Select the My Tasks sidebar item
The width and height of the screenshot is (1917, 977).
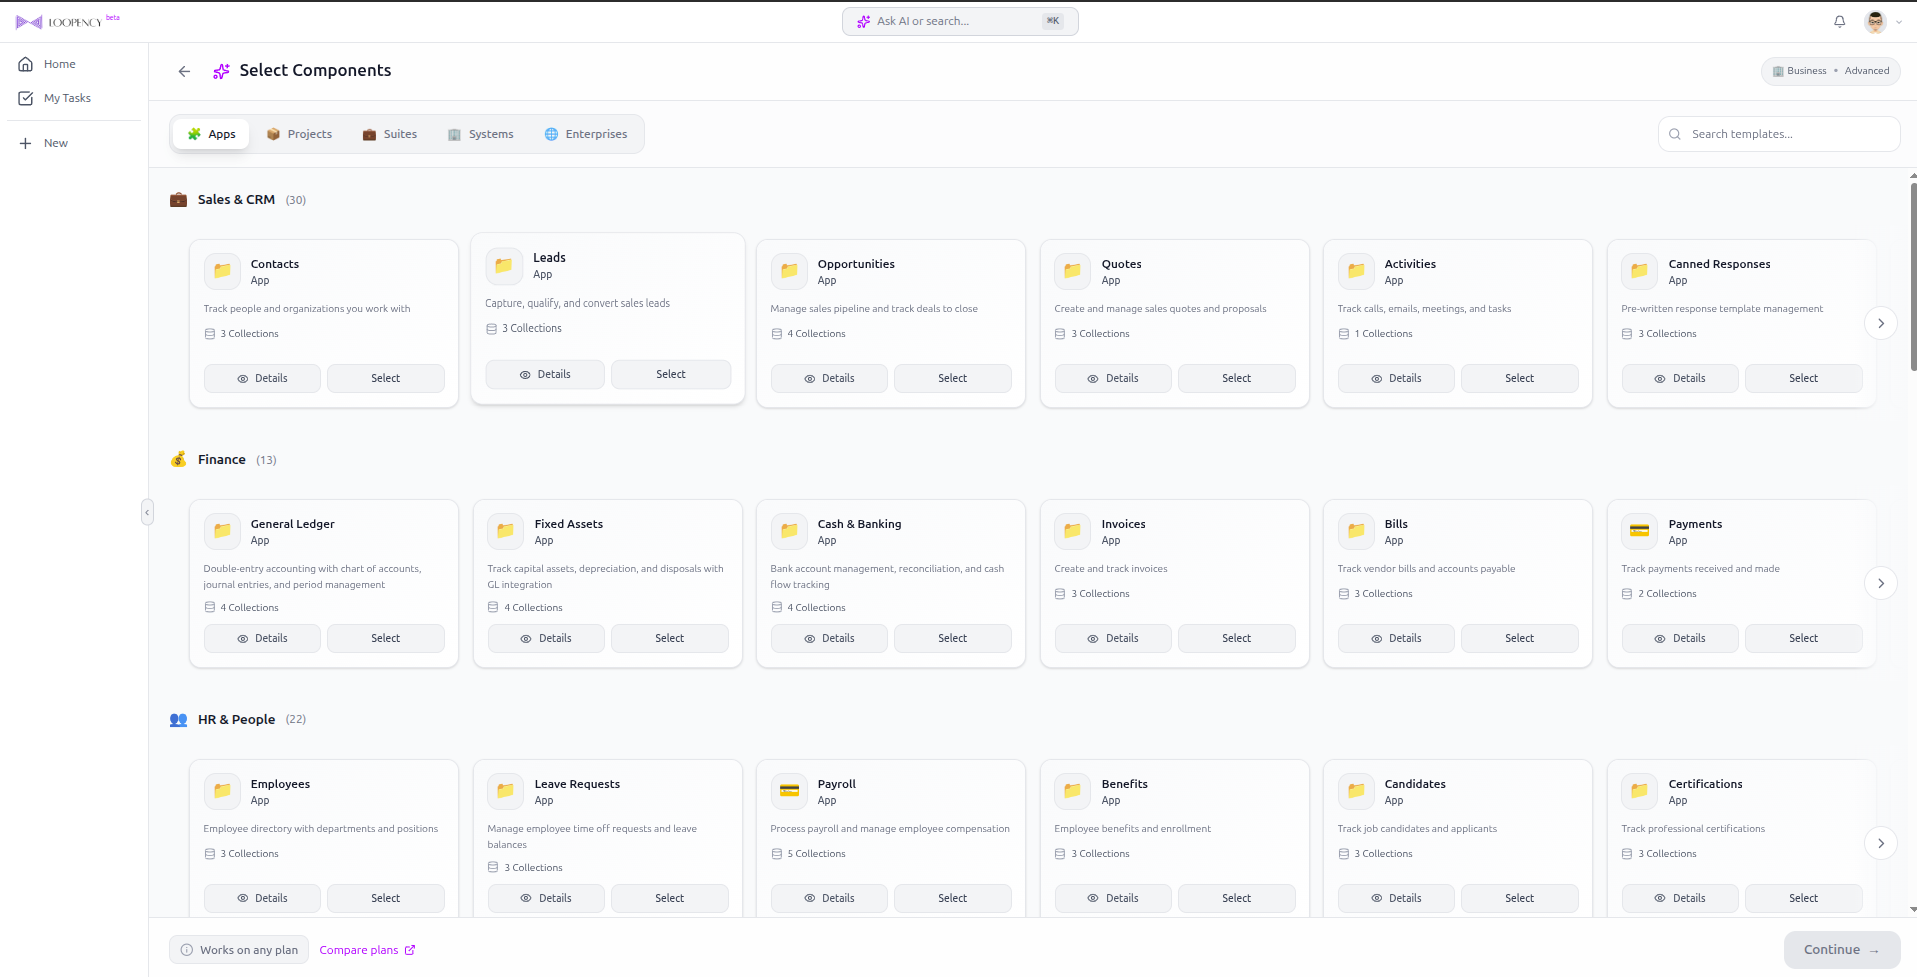pos(68,97)
